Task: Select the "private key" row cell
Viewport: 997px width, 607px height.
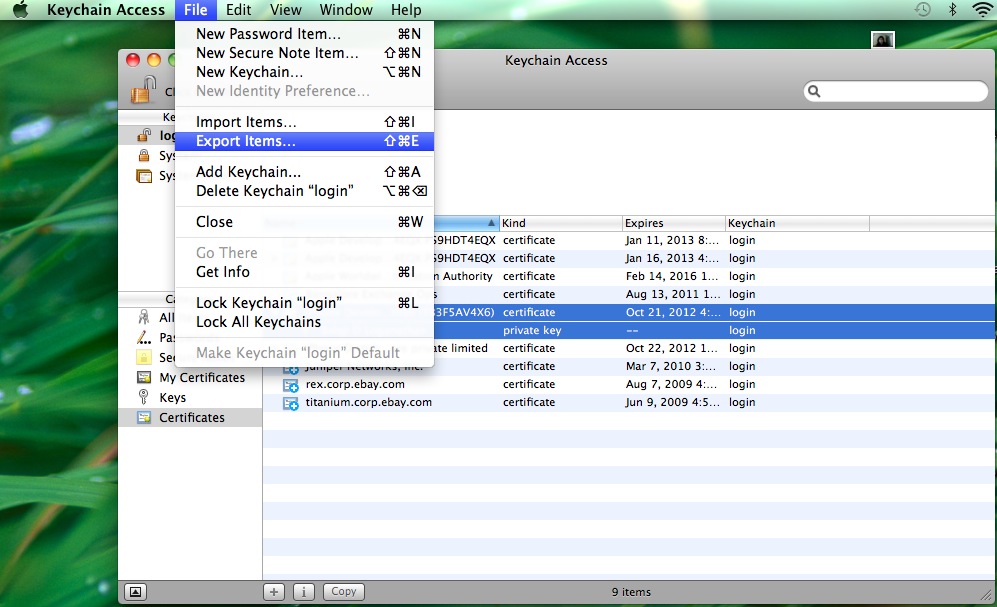Action: click(532, 331)
